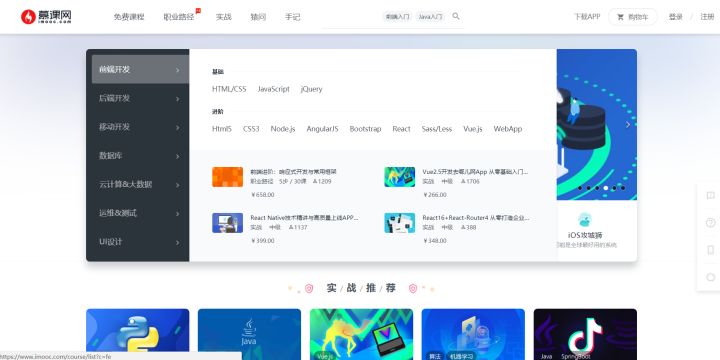This screenshot has width=720, height=360.
Task: Click the 前端入门 search tag
Action: point(398,17)
